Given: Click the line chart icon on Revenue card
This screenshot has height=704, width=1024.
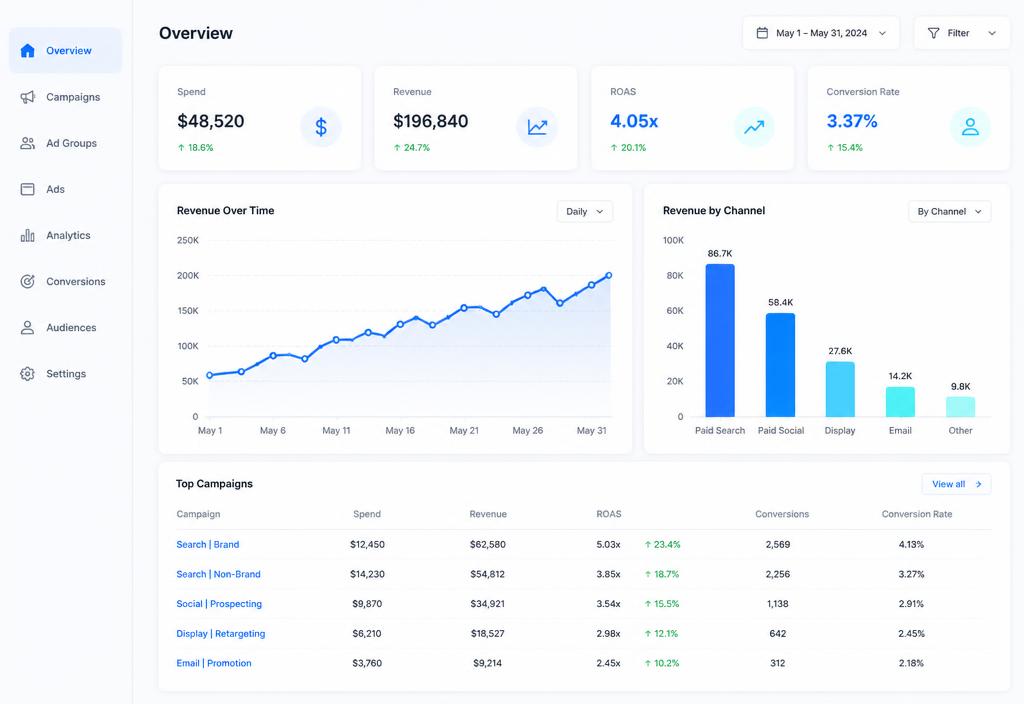Looking at the screenshot, I should [537, 127].
